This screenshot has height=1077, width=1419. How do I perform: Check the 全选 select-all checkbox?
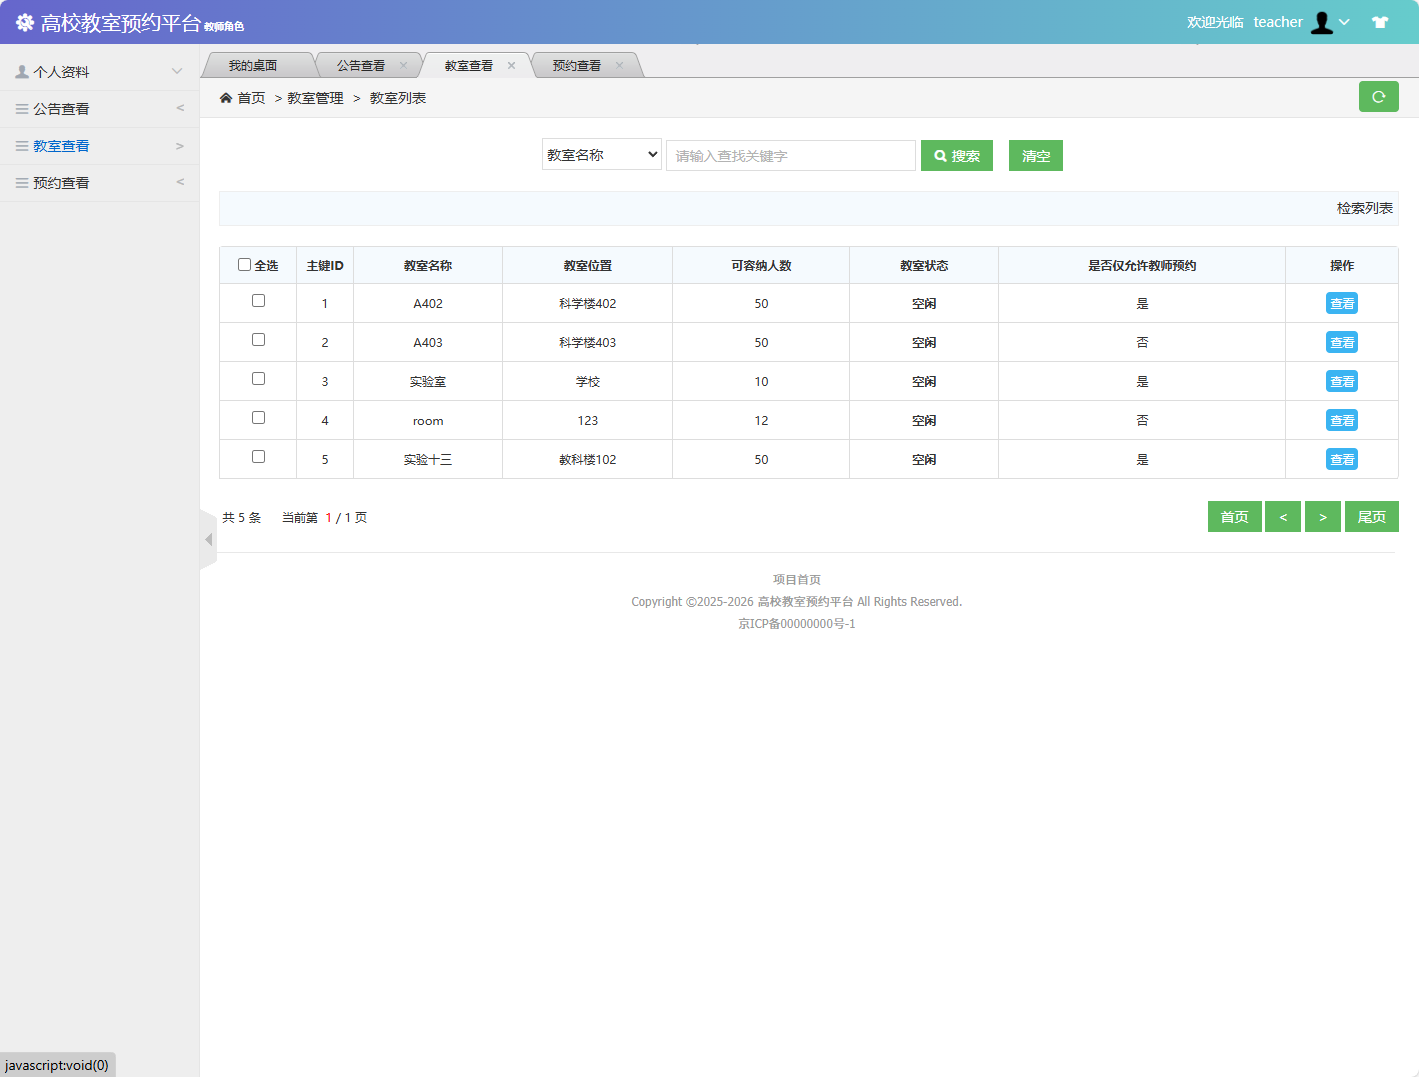tap(245, 263)
